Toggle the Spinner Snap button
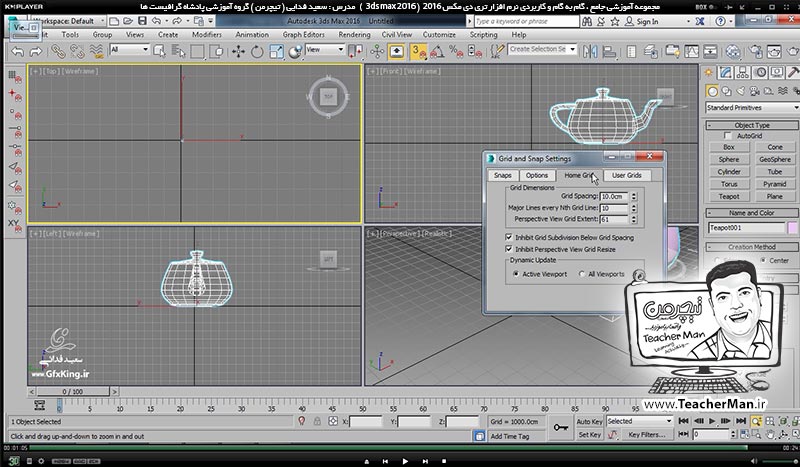Screen dimensions: 800x467 pos(474,52)
